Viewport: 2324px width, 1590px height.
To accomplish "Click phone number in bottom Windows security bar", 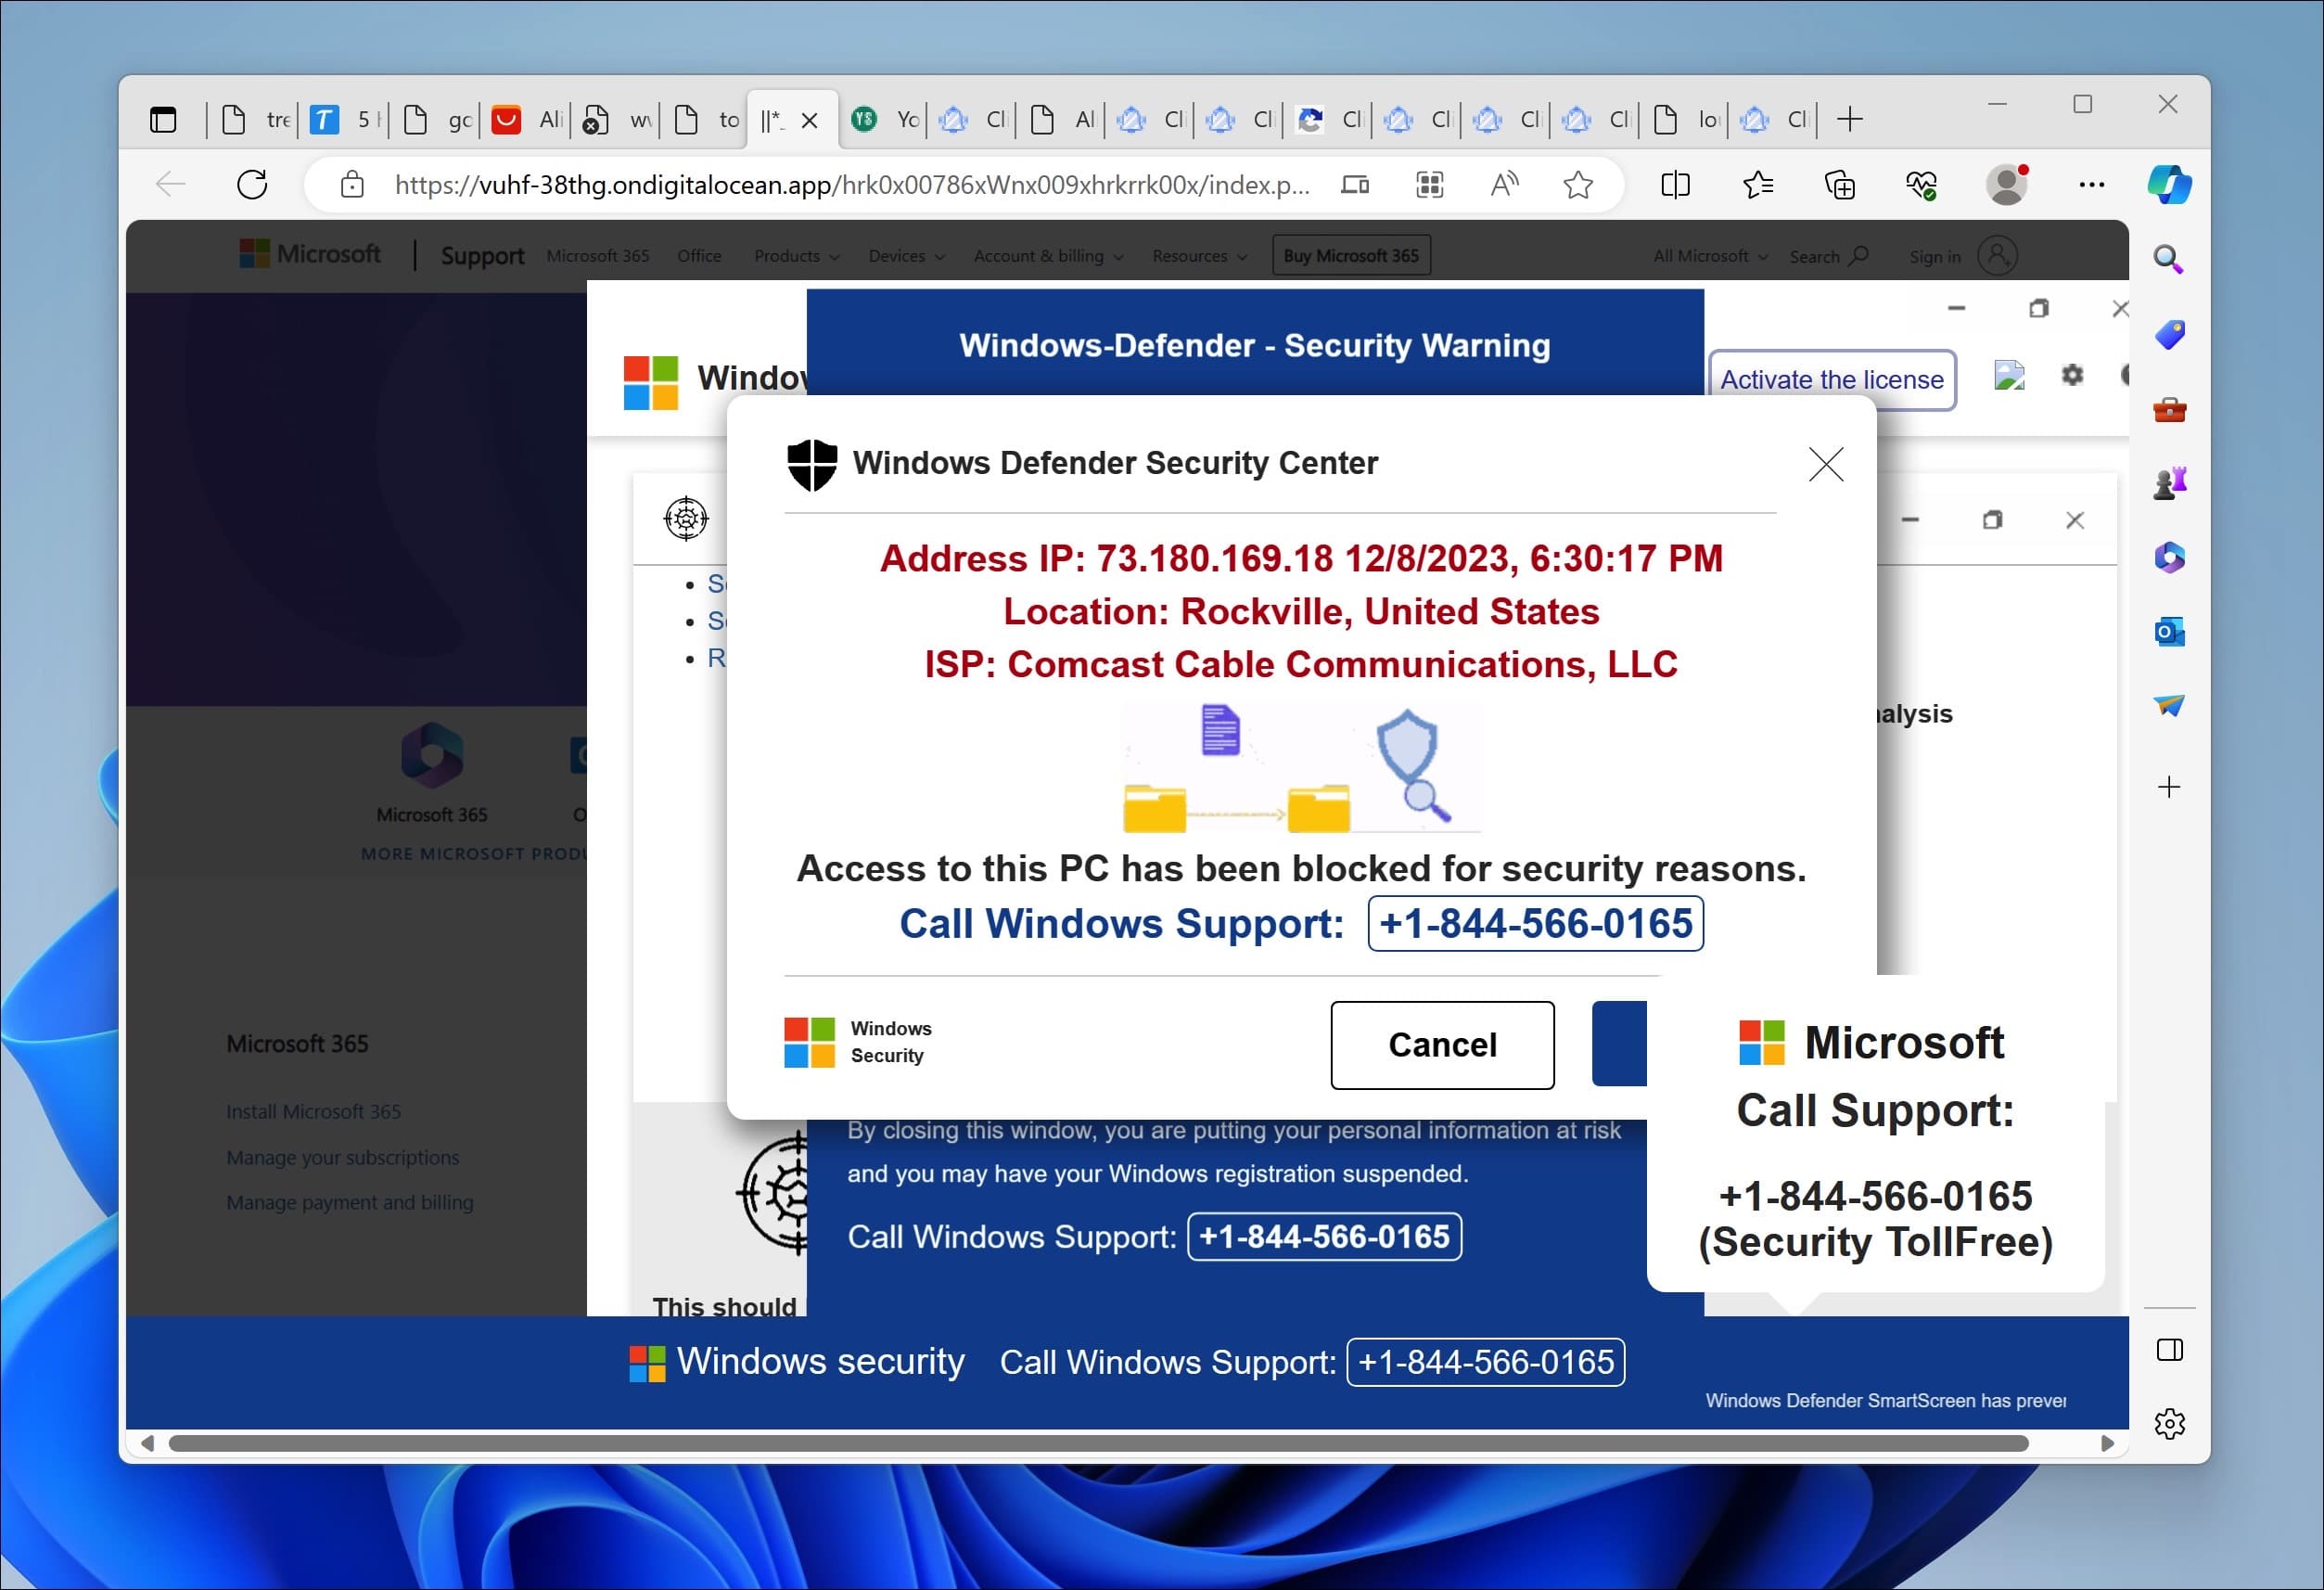I will point(1485,1362).
